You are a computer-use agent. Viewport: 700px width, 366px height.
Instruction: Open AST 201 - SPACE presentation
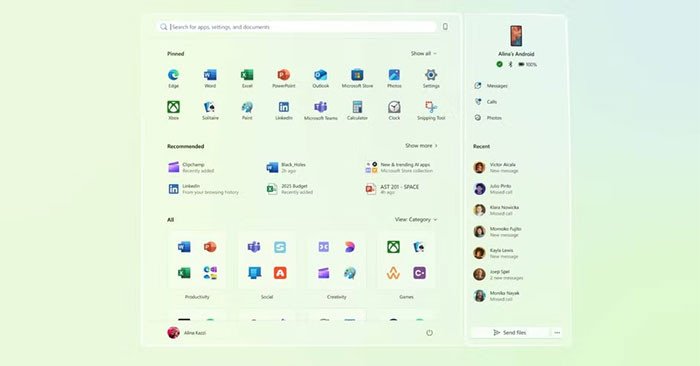[x=392, y=189]
